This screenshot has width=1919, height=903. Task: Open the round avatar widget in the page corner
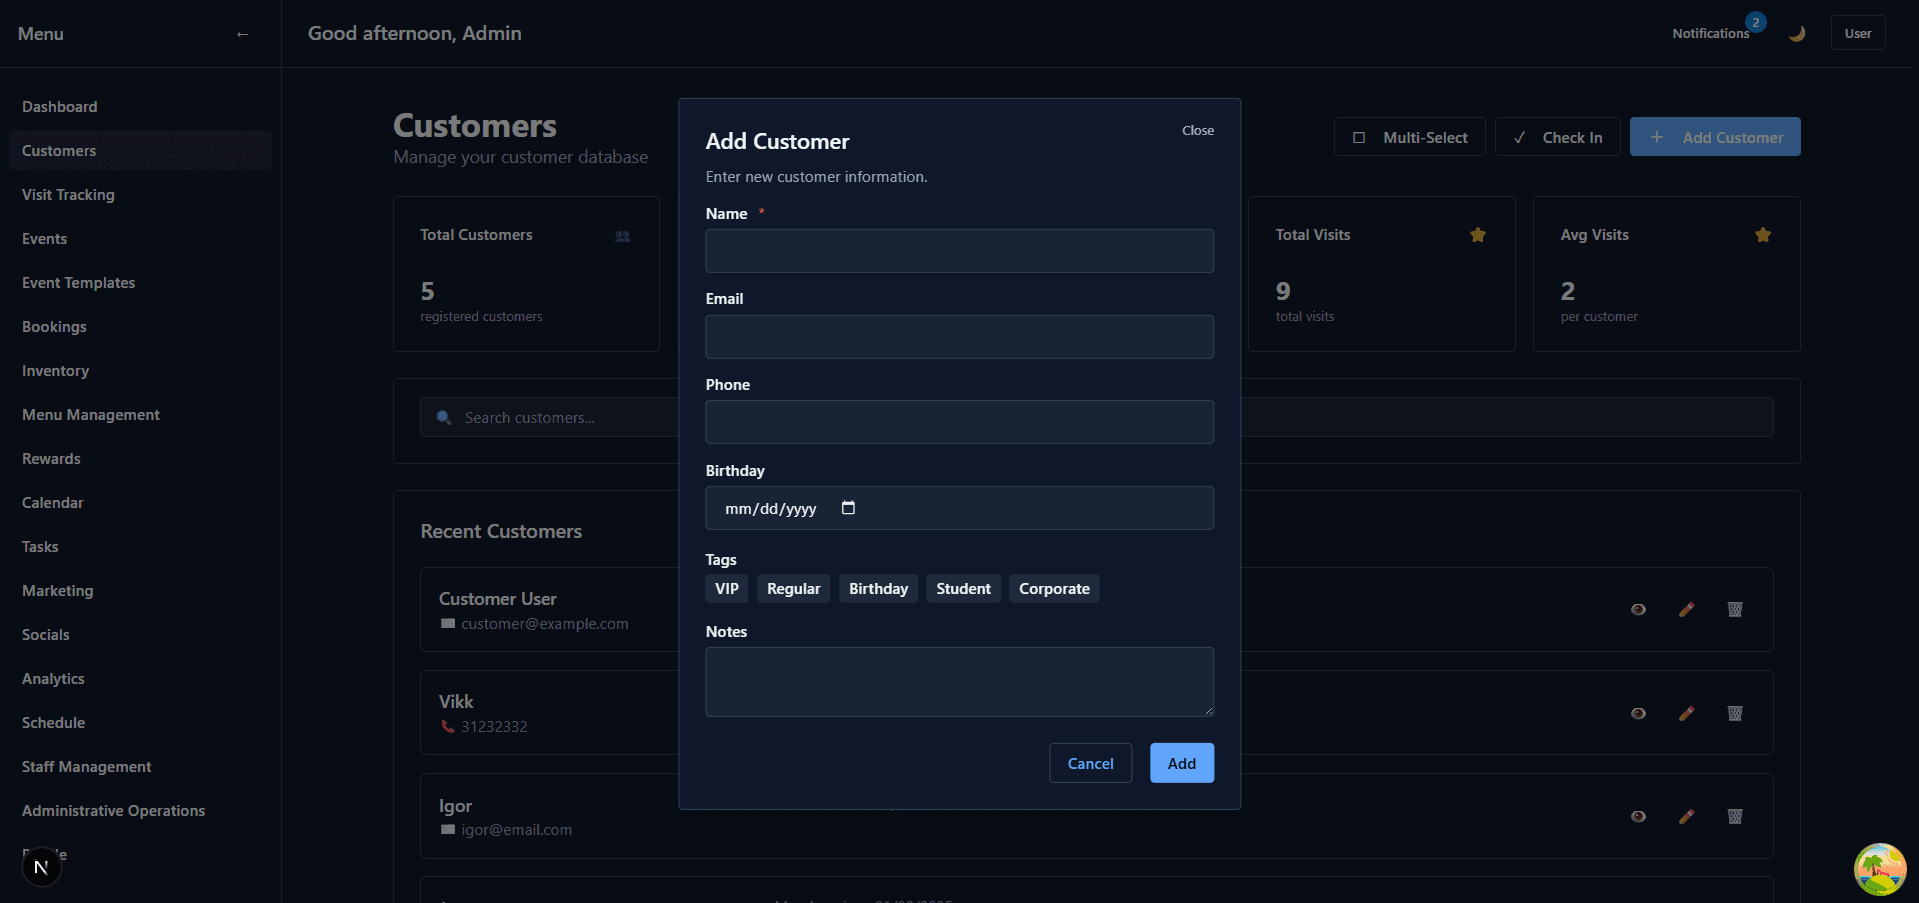click(x=1880, y=869)
